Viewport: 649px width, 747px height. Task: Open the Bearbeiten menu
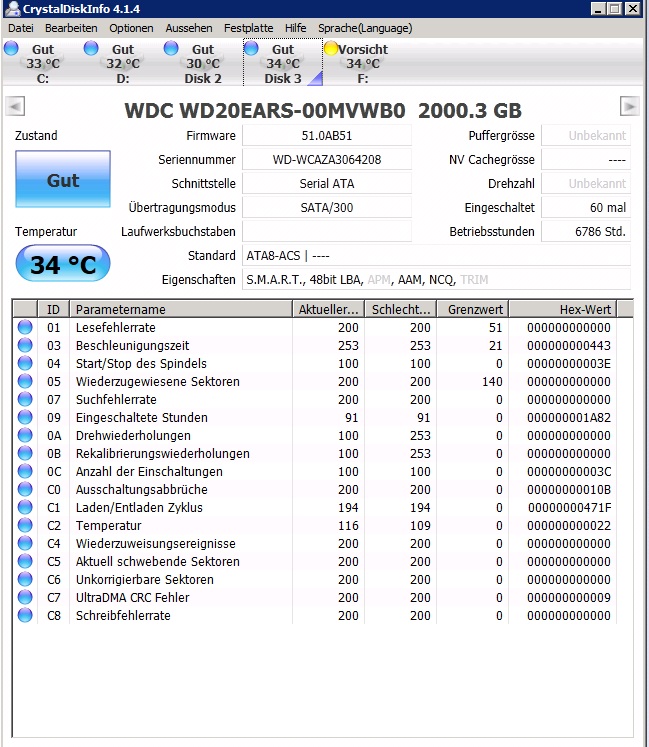click(71, 28)
